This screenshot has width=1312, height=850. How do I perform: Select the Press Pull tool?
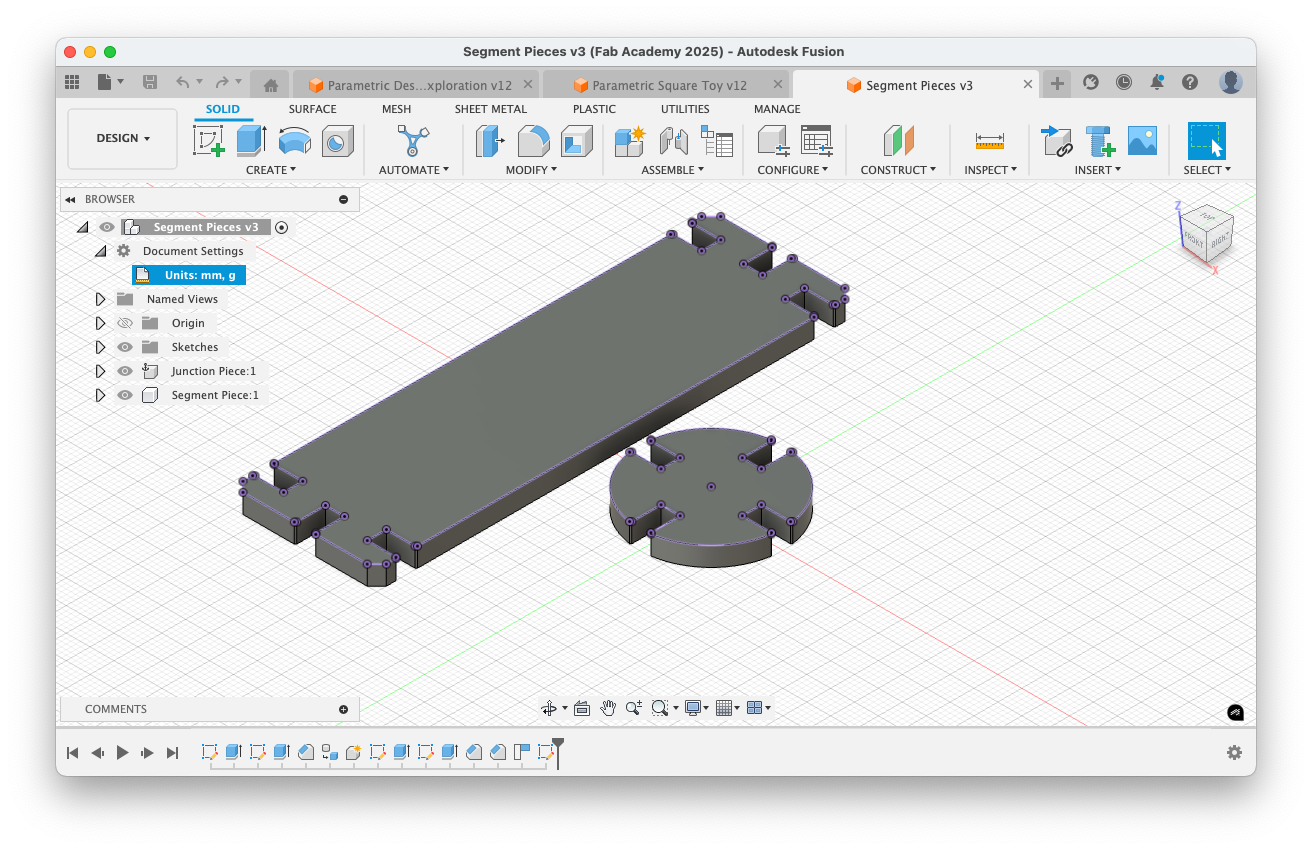coord(490,141)
